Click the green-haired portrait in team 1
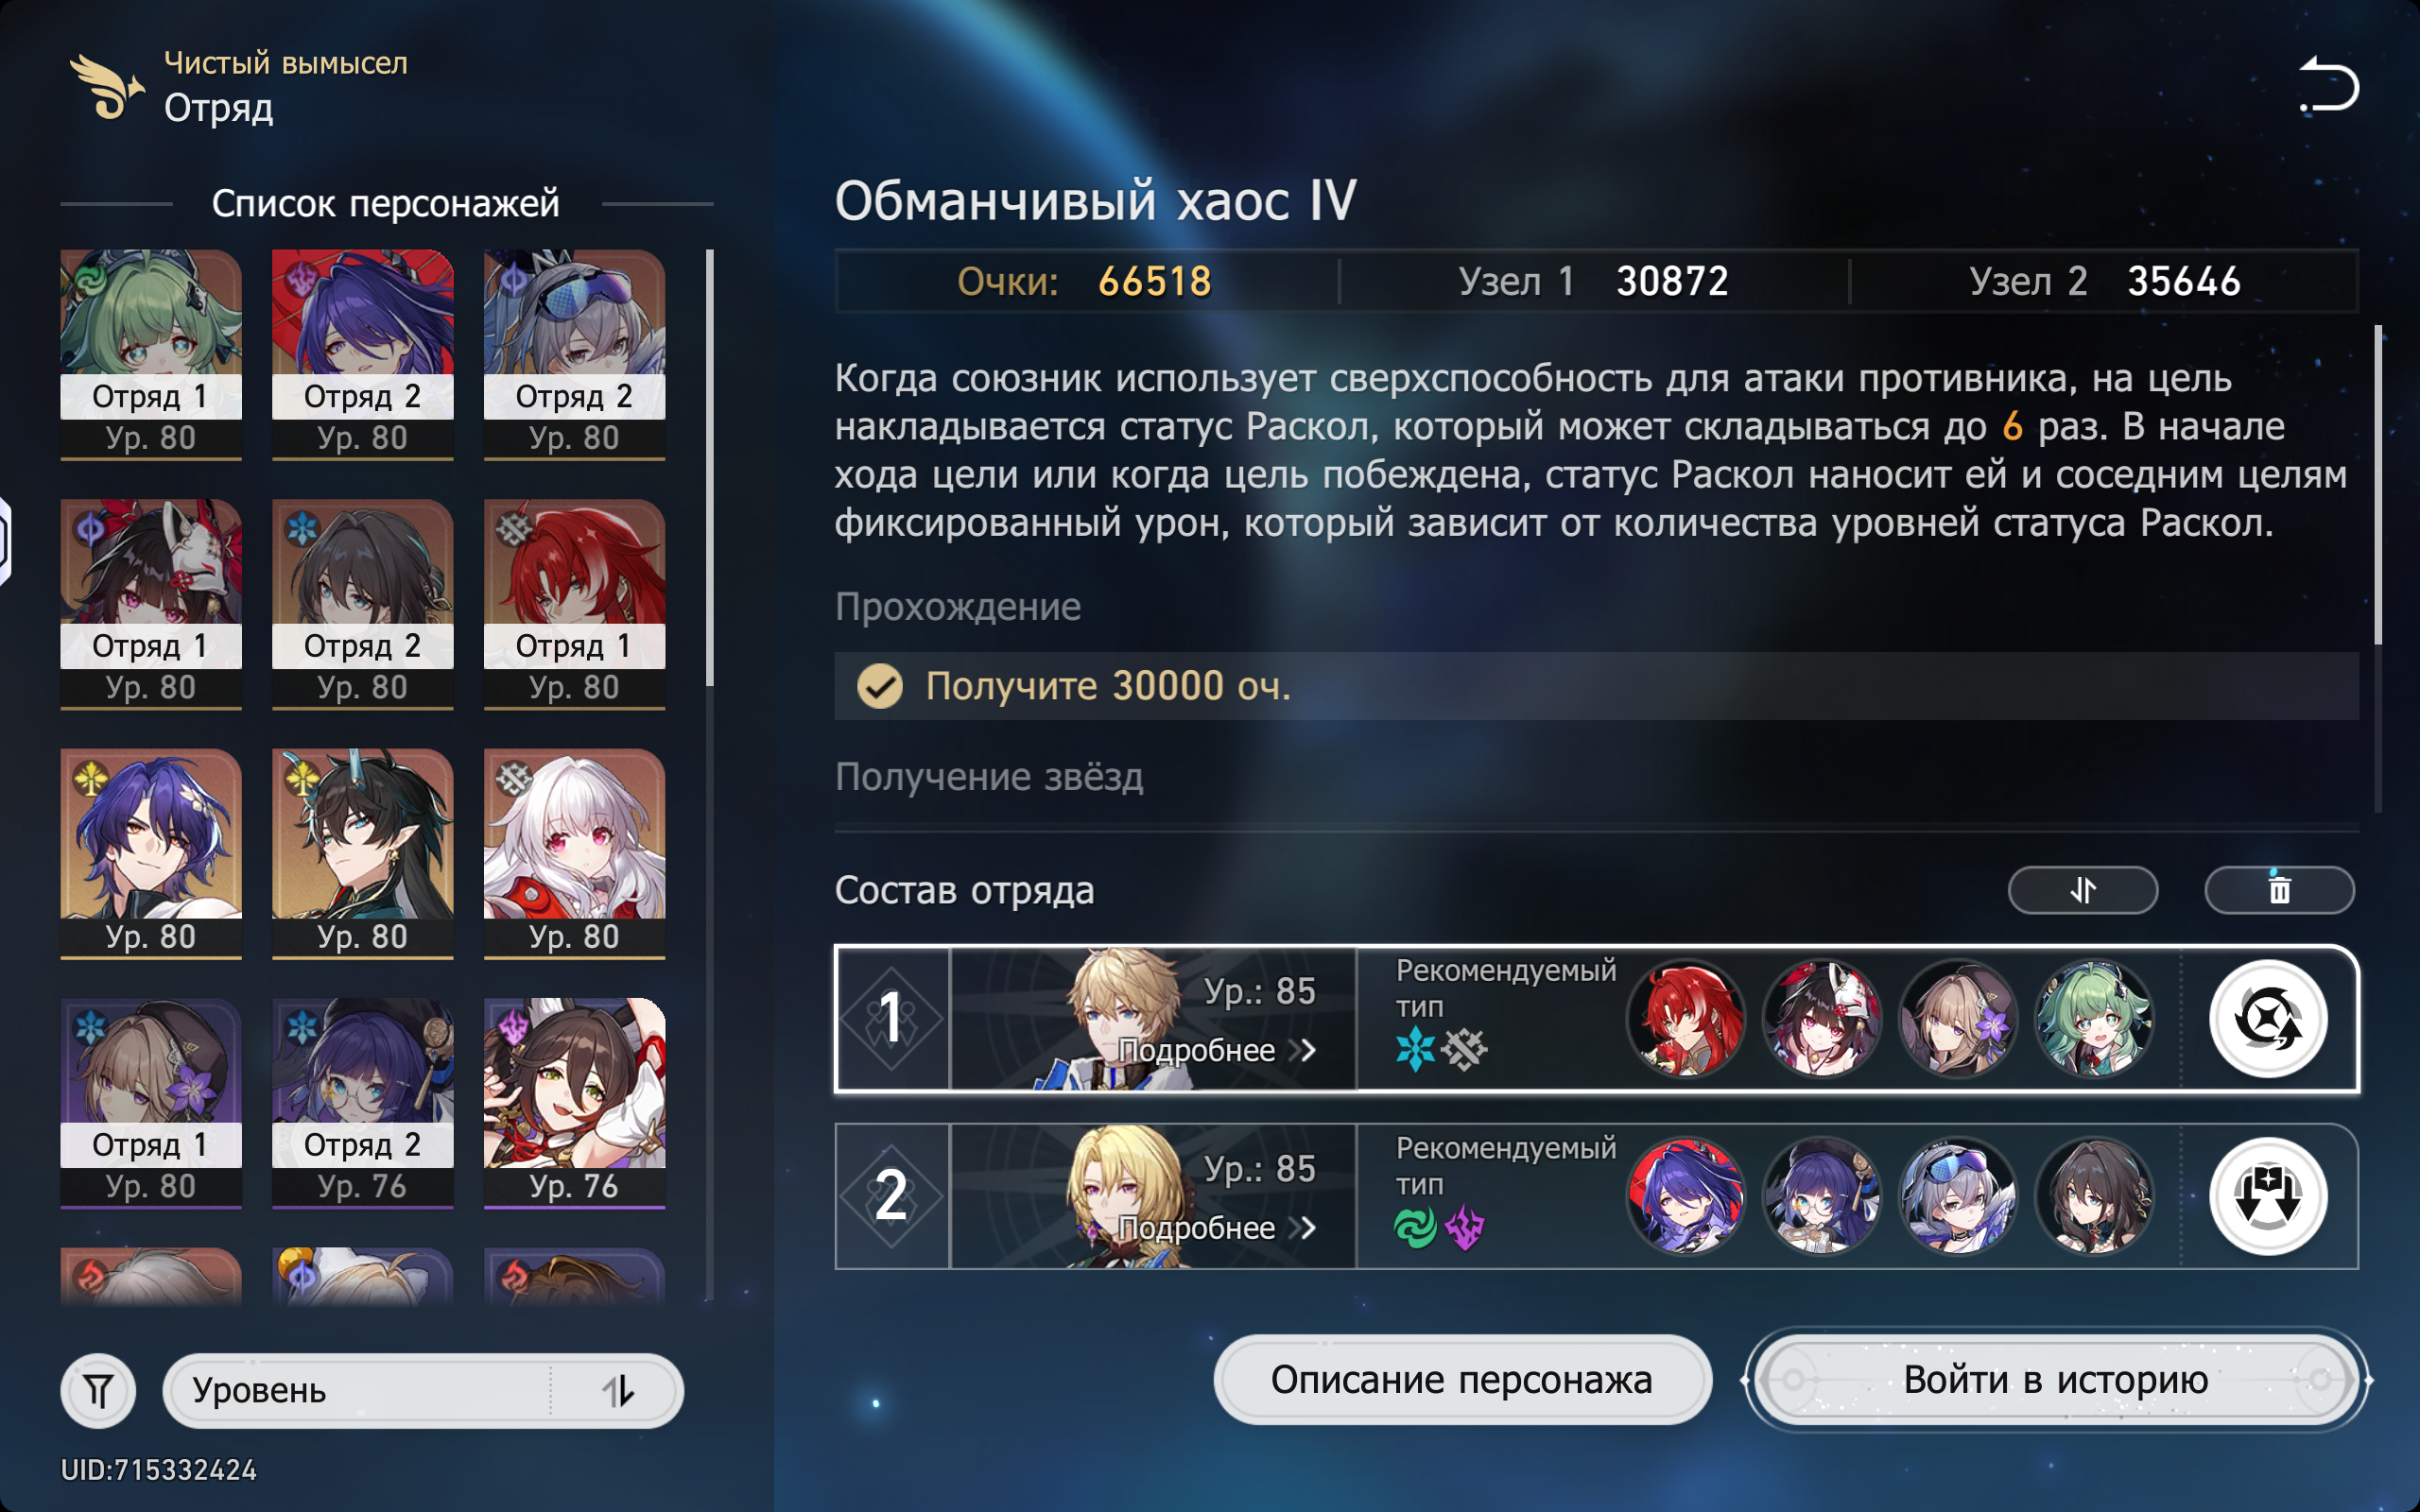This screenshot has width=2420, height=1512. (2094, 1019)
